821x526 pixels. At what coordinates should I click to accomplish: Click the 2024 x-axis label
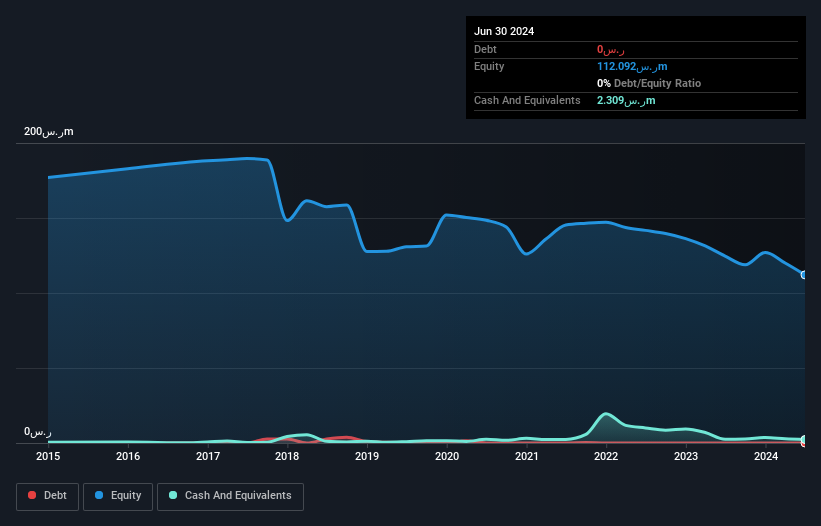(x=766, y=456)
